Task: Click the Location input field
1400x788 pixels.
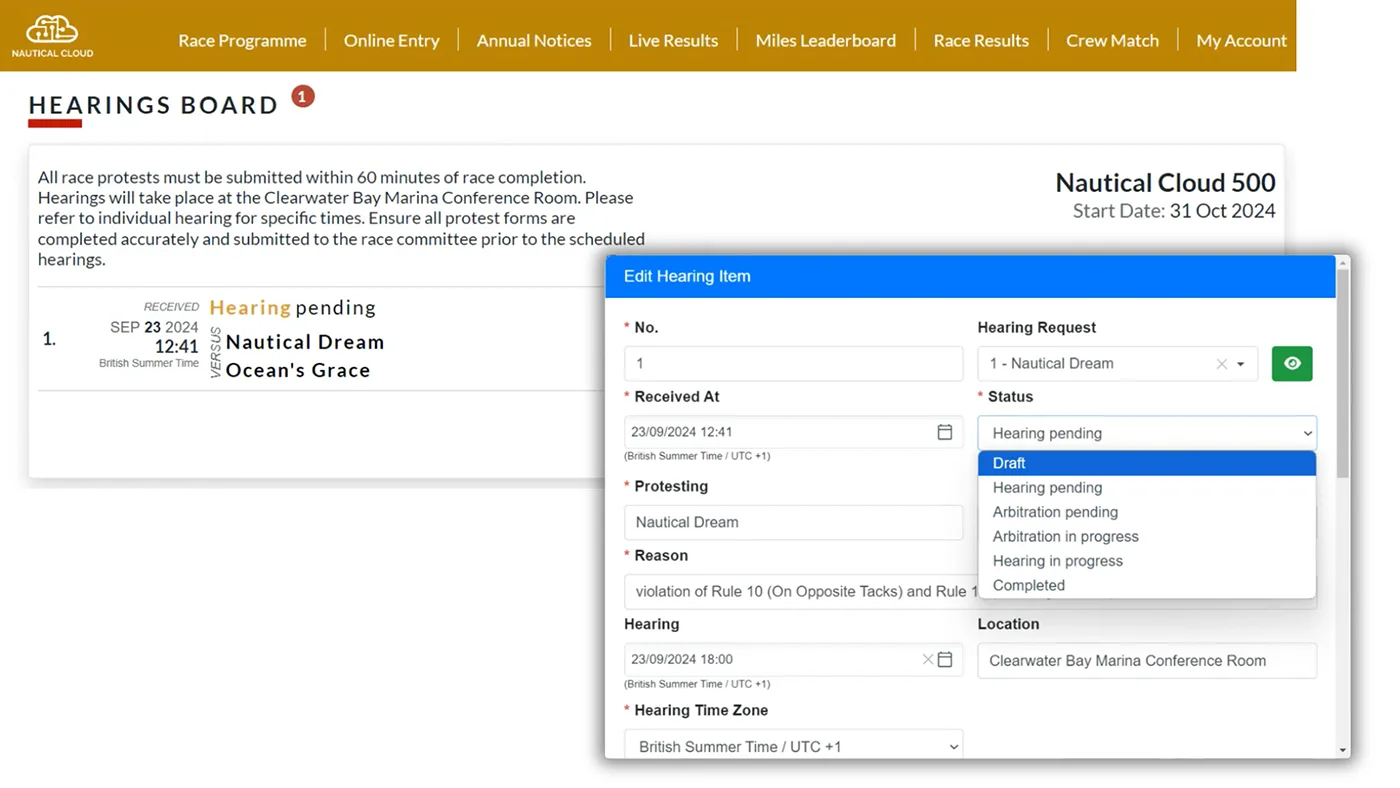Action: [x=1147, y=661]
